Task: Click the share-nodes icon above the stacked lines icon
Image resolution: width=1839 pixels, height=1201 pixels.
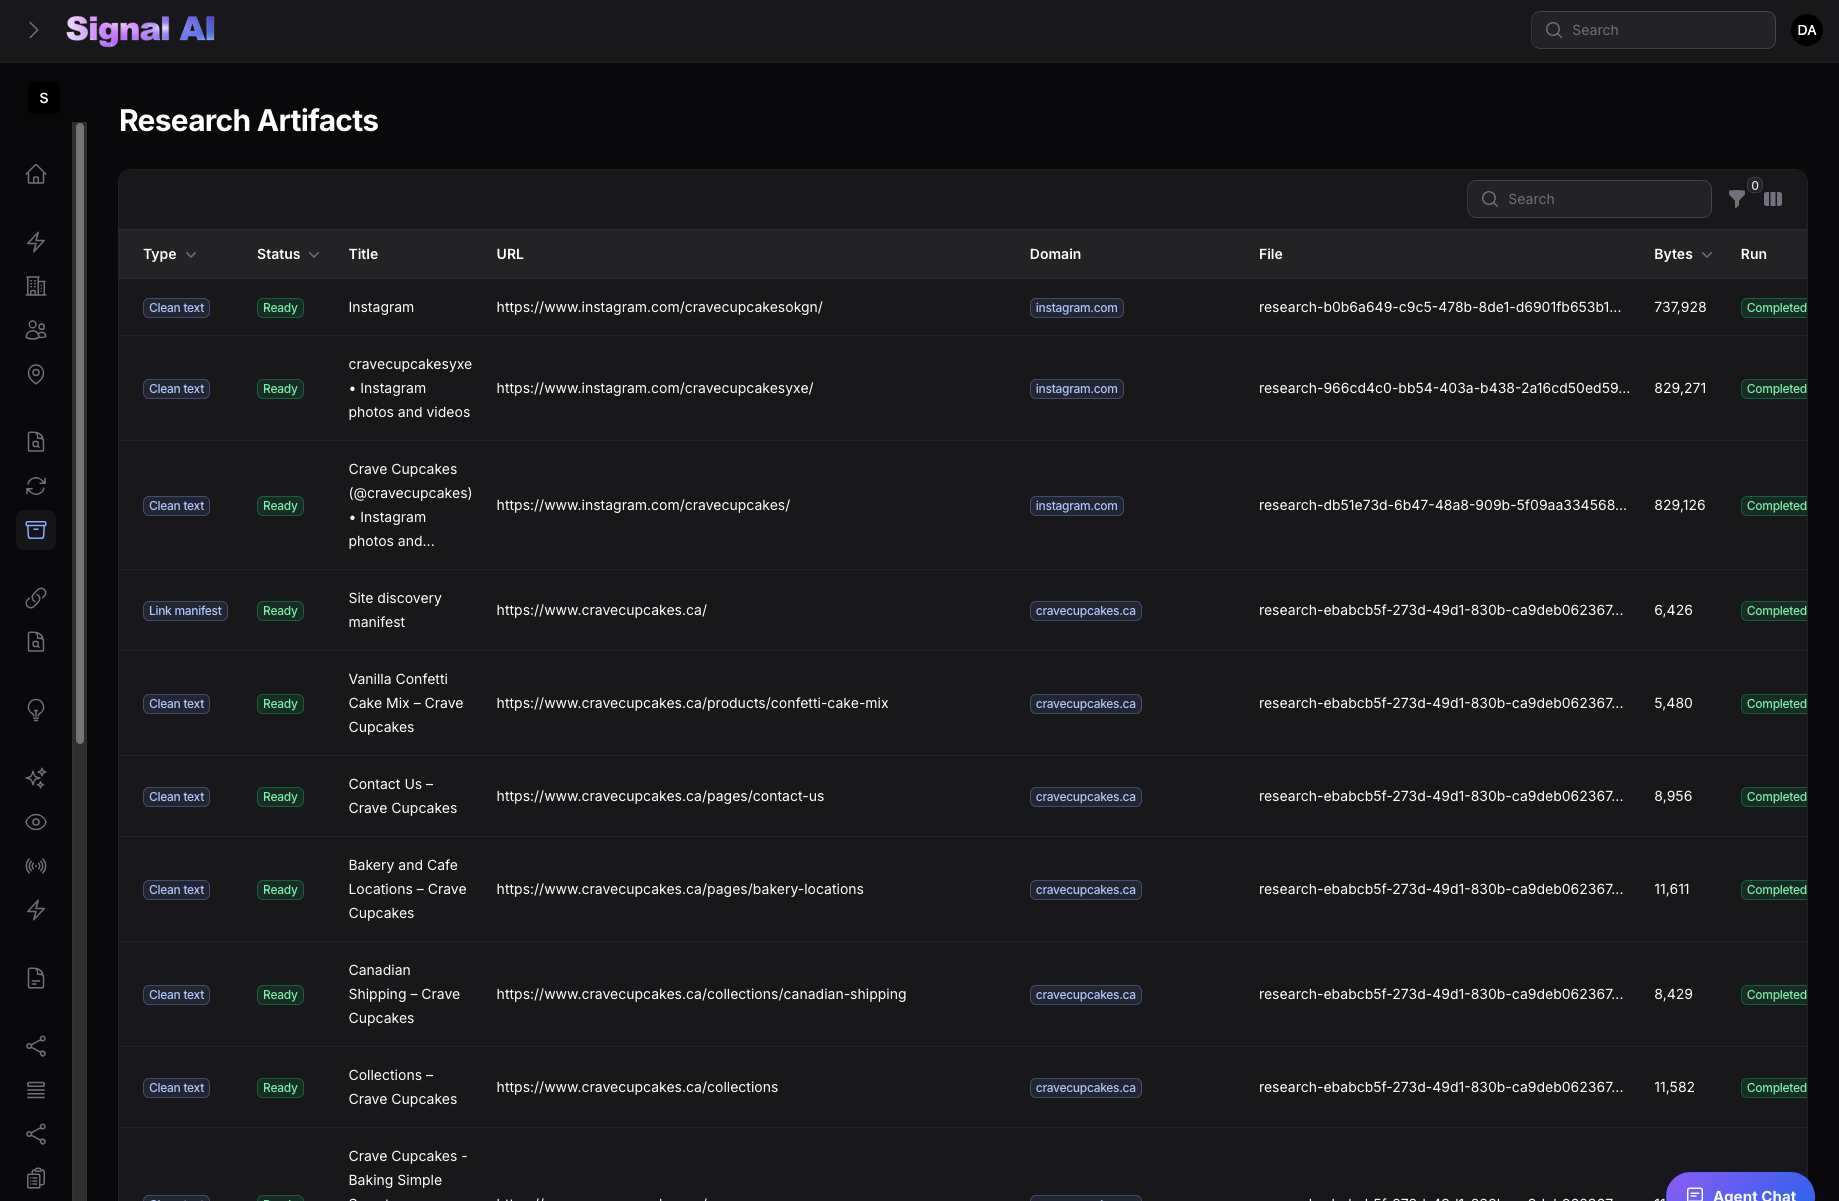Action: [36, 1046]
